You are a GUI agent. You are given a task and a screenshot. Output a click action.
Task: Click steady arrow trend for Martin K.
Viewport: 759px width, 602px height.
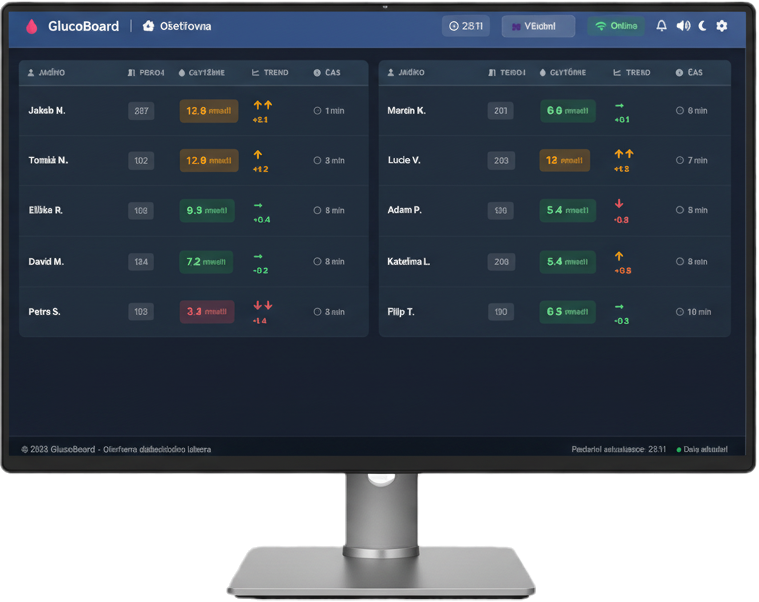click(x=619, y=105)
